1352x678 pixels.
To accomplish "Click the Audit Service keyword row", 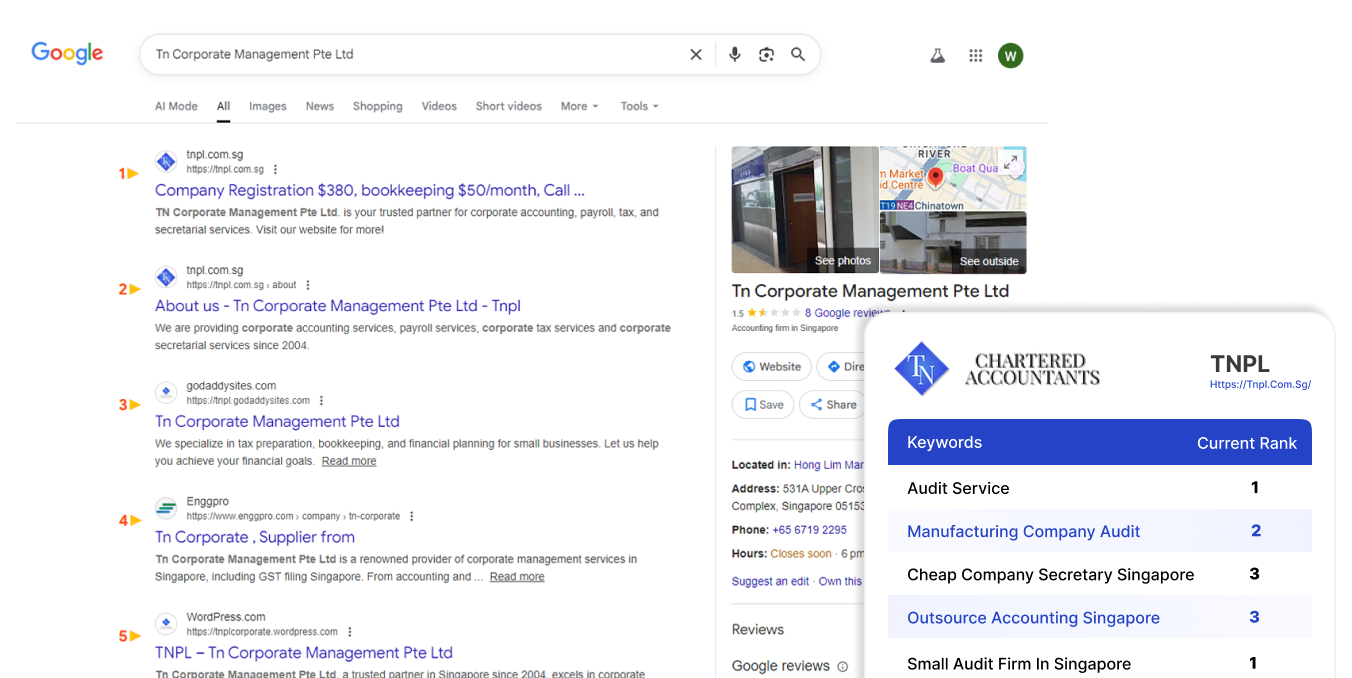I will [1100, 488].
